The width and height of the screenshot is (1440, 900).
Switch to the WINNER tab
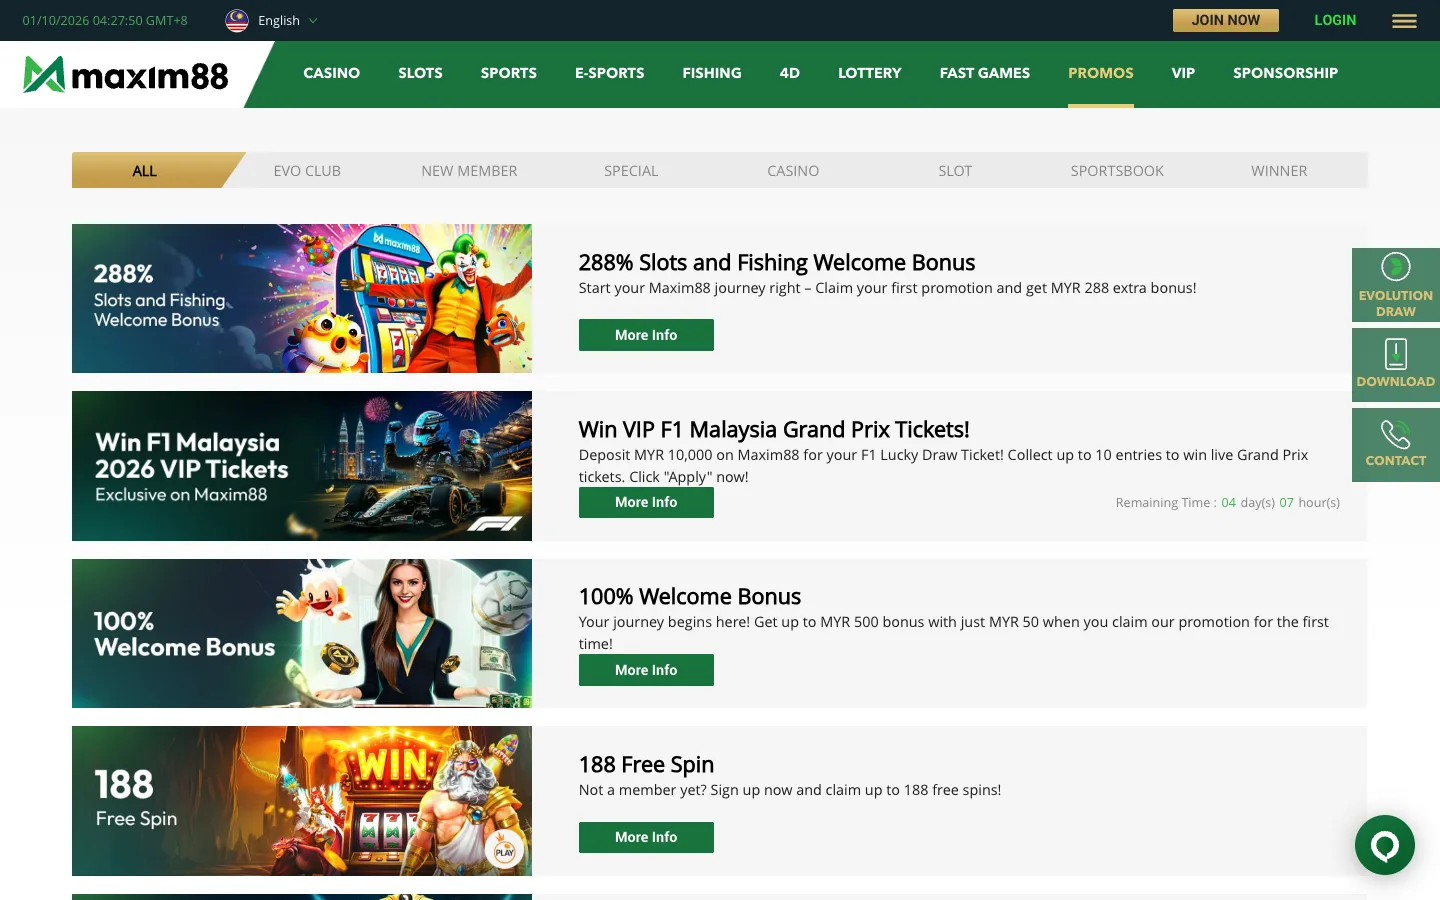click(x=1279, y=170)
